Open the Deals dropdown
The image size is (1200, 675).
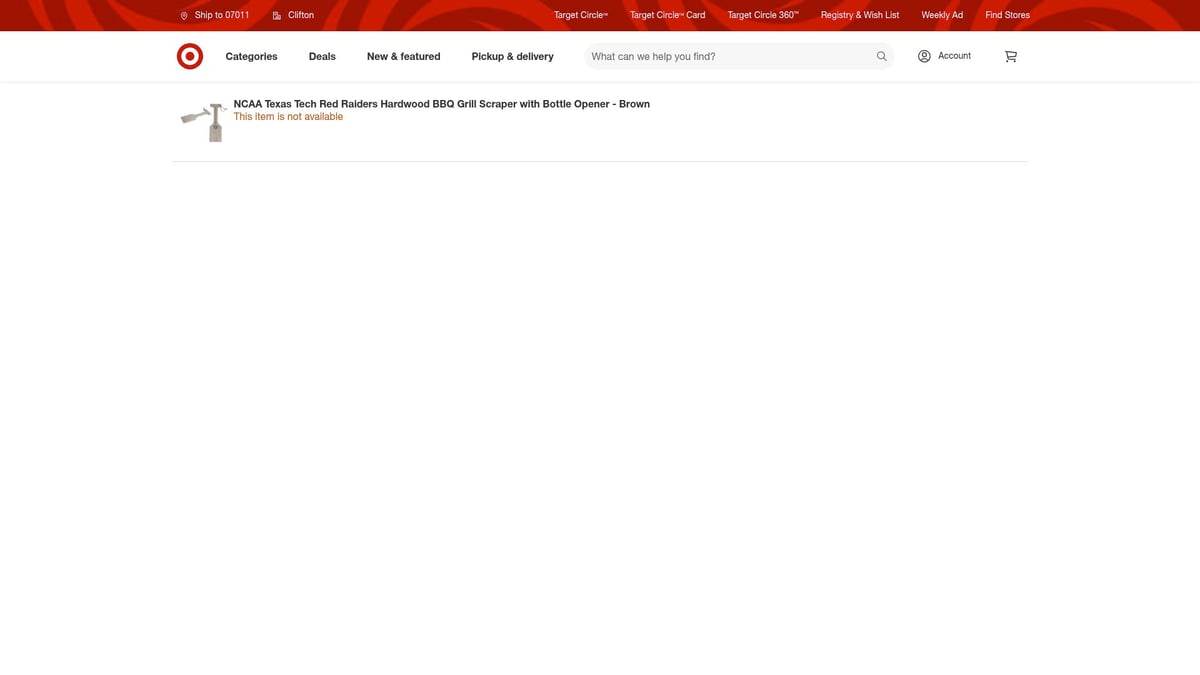click(x=322, y=57)
